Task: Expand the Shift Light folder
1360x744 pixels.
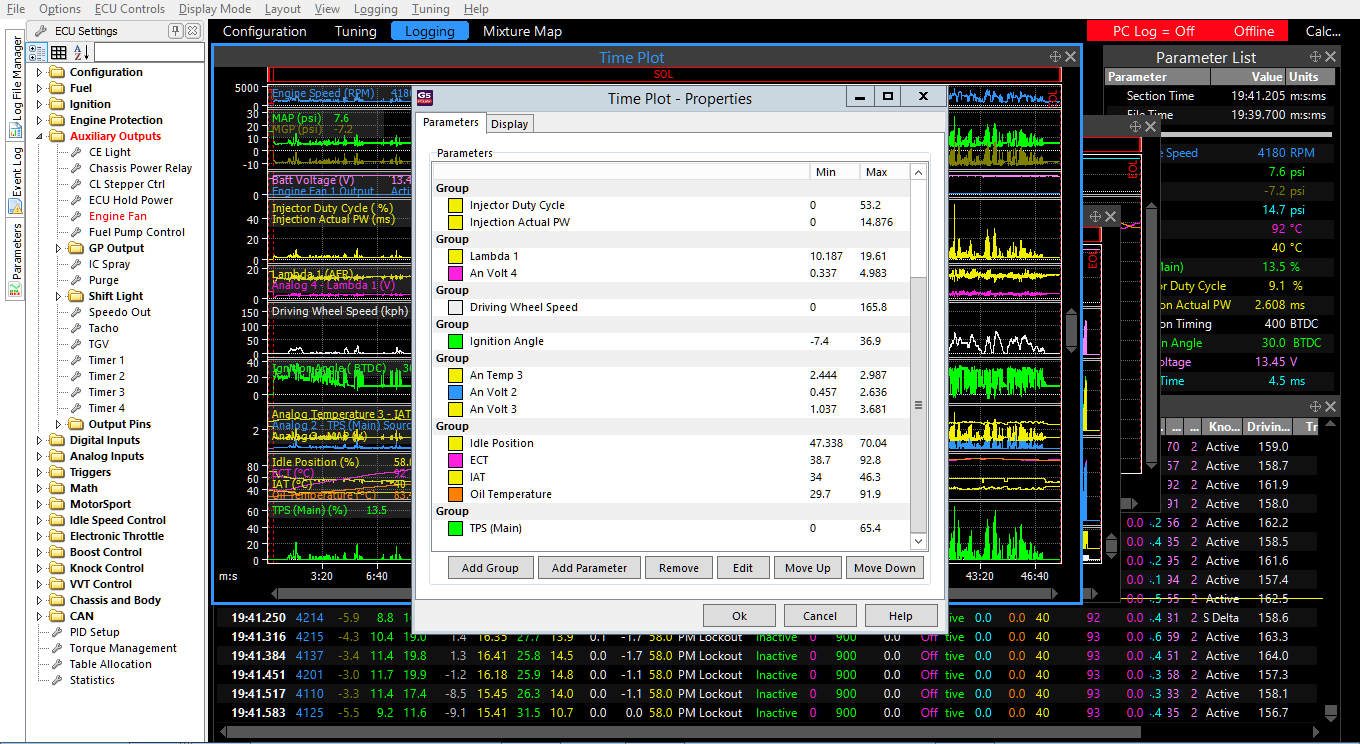Action: (59, 296)
